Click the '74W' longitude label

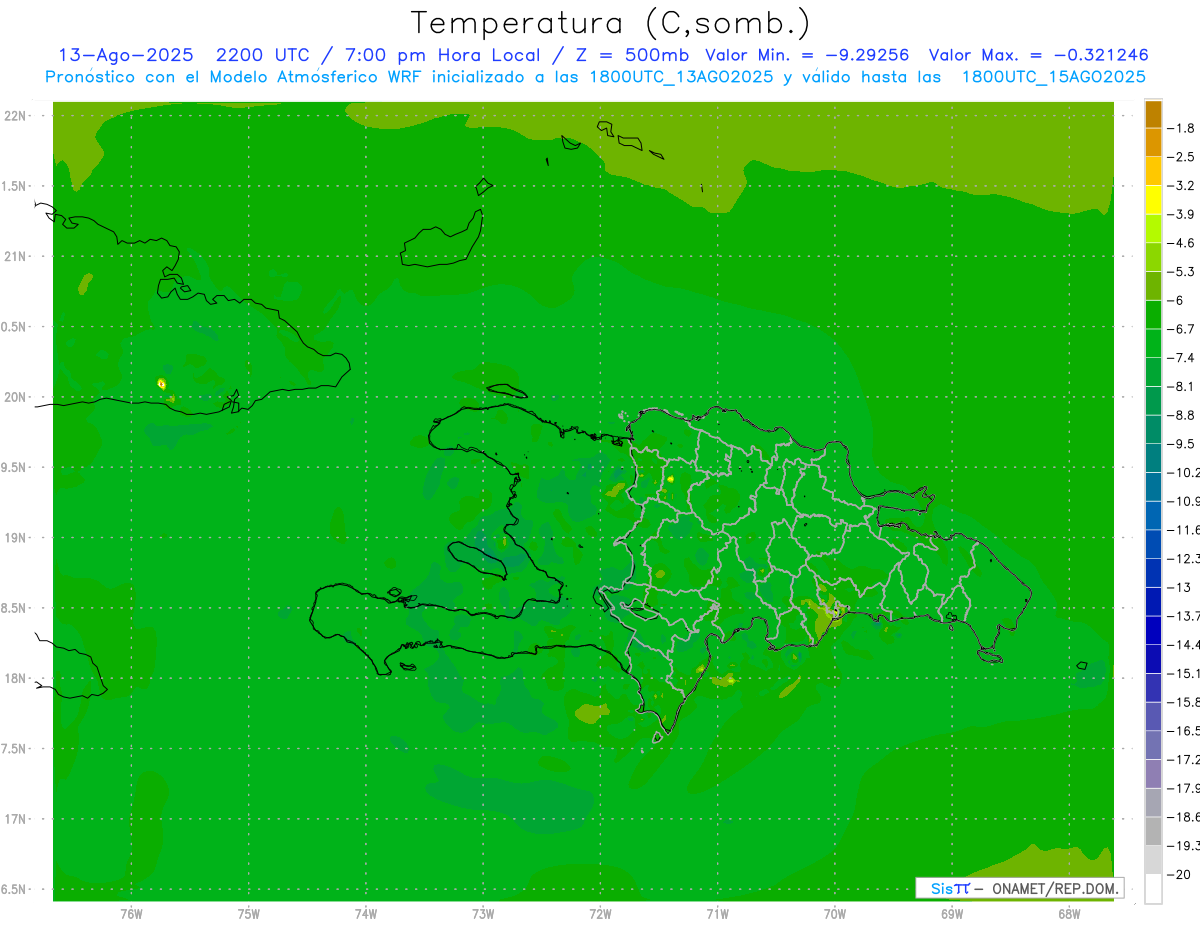click(x=365, y=914)
